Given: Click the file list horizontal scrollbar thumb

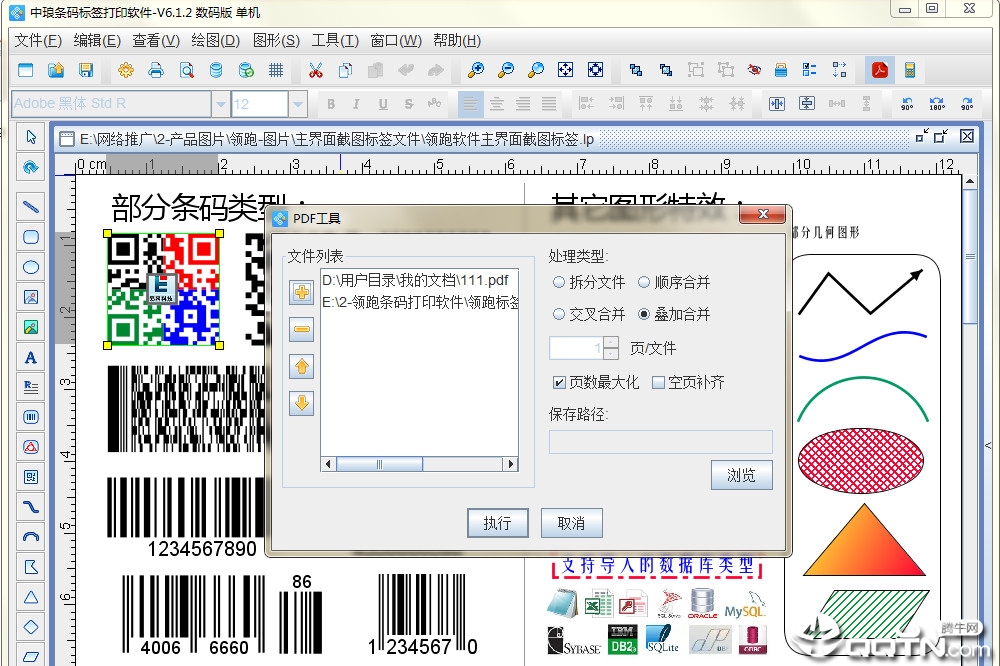Looking at the screenshot, I should coord(379,464).
